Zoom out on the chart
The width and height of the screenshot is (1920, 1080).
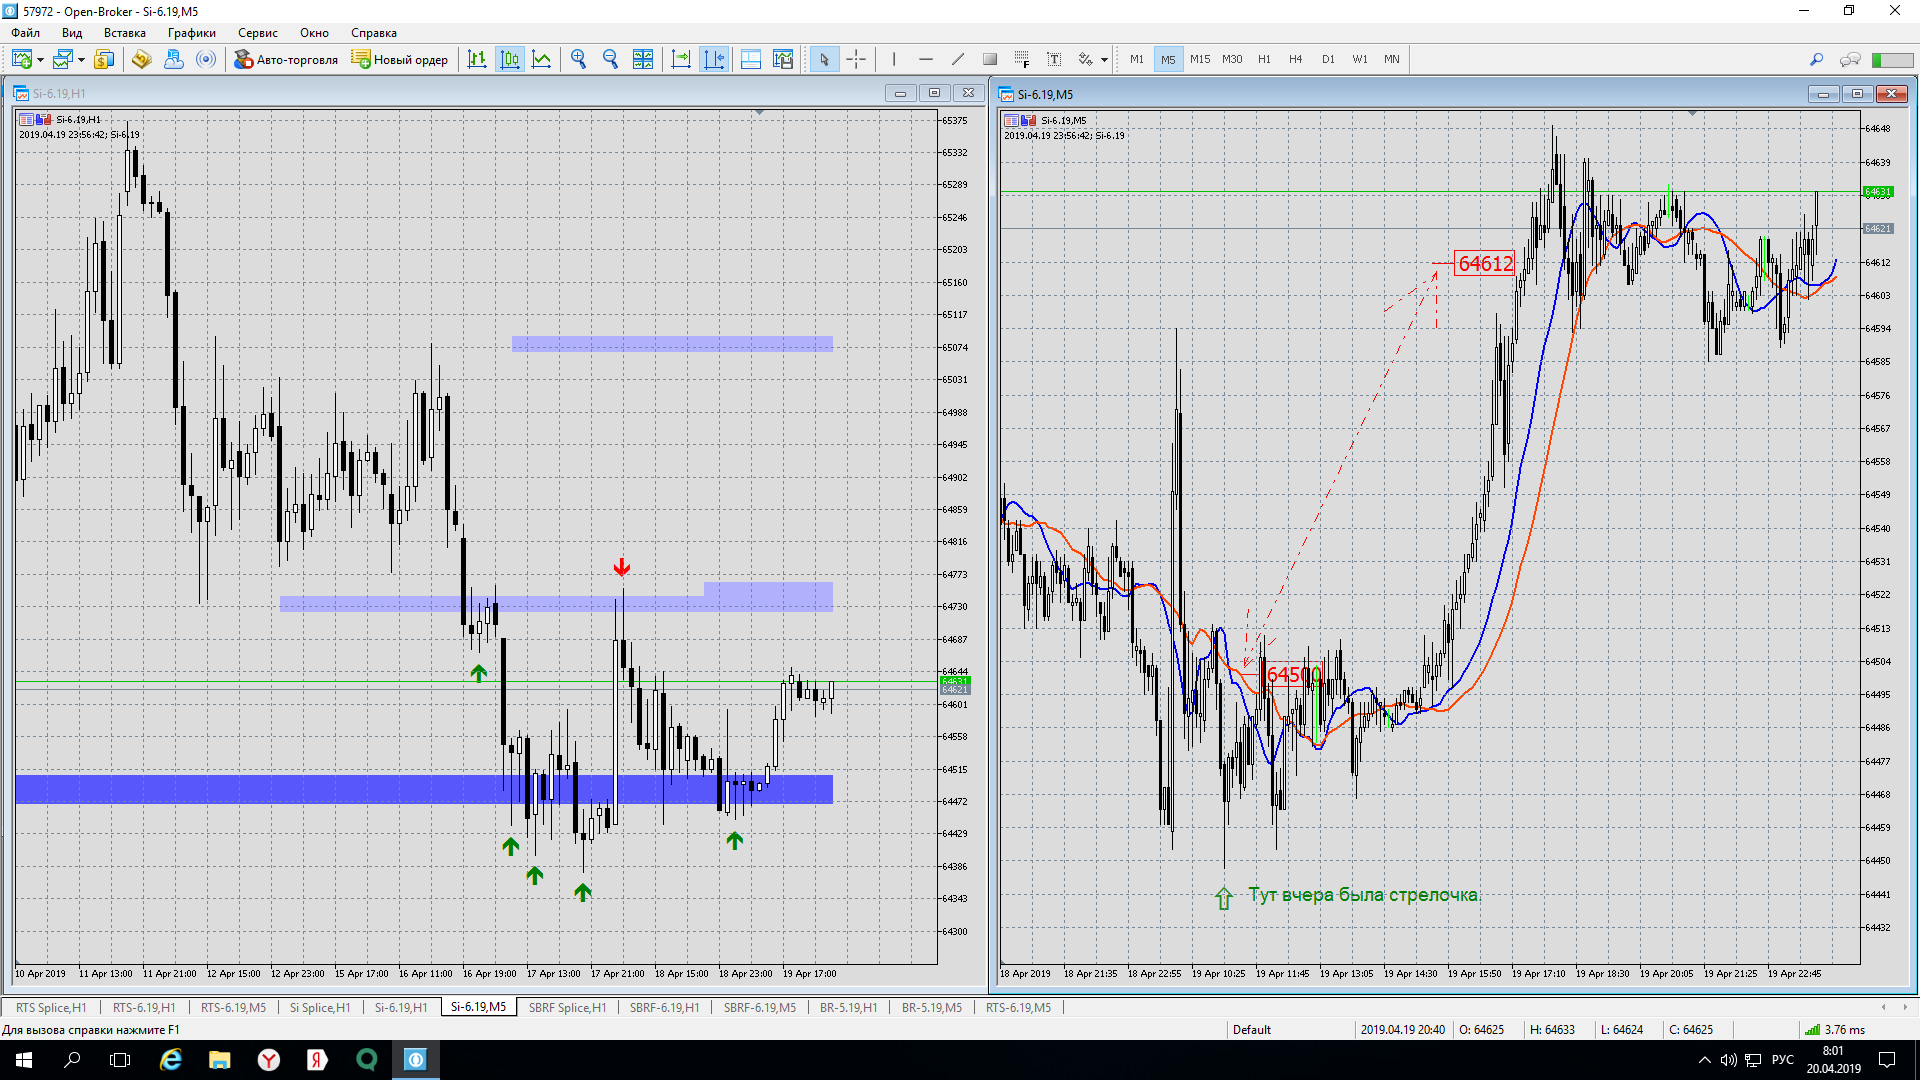610,60
